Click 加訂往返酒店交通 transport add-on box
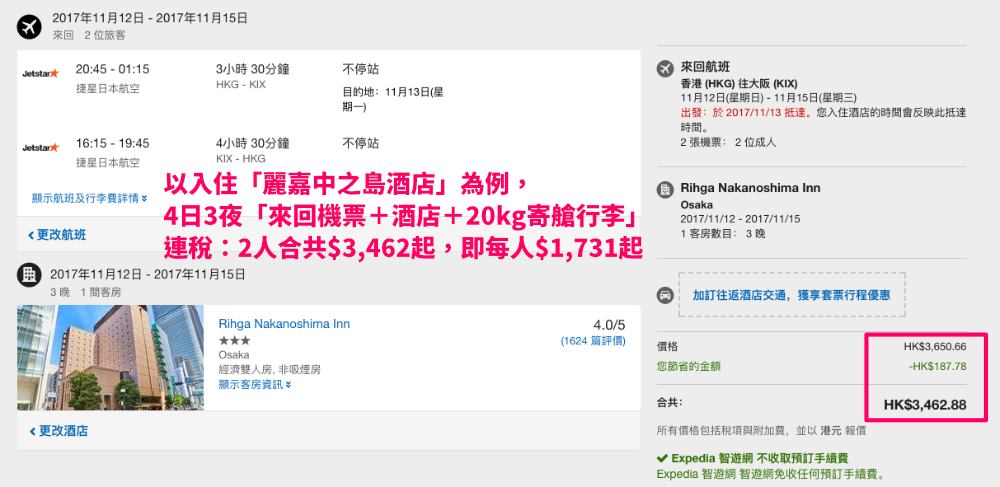This screenshot has height=487, width=1000. pos(791,295)
